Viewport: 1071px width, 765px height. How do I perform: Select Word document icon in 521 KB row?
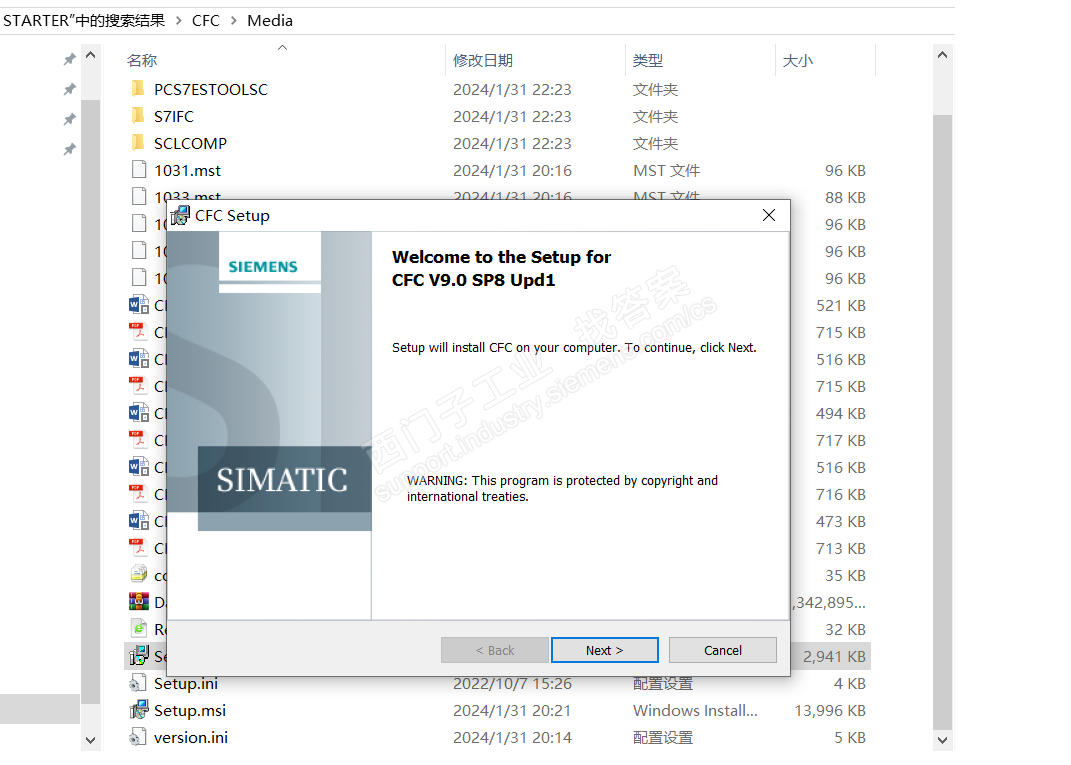point(139,305)
